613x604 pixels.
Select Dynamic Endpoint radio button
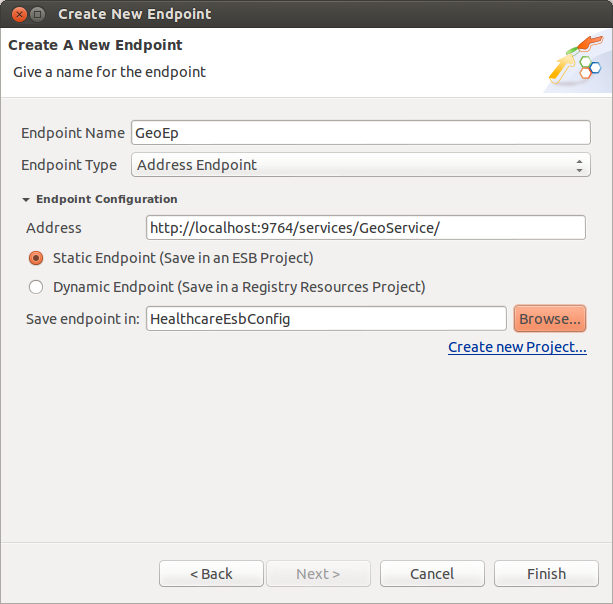click(x=36, y=287)
